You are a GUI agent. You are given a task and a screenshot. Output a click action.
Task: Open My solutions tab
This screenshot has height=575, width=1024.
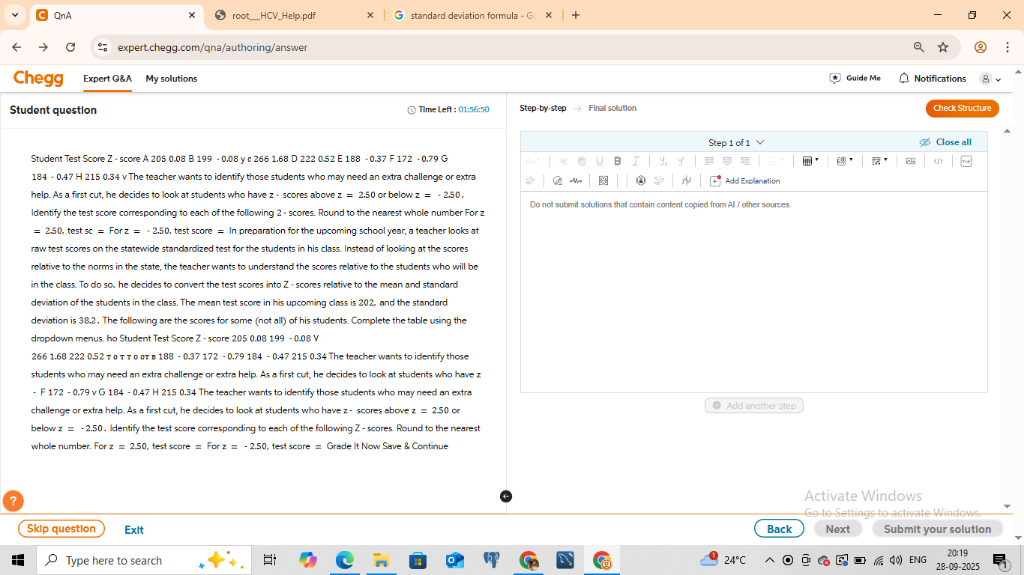pos(171,78)
